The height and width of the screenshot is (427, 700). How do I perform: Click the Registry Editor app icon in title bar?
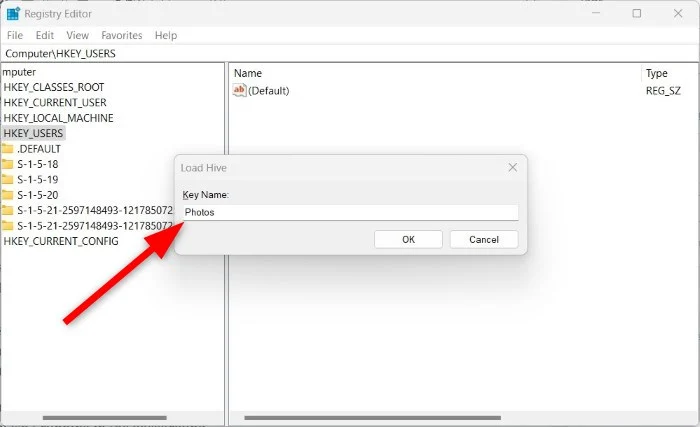13,14
